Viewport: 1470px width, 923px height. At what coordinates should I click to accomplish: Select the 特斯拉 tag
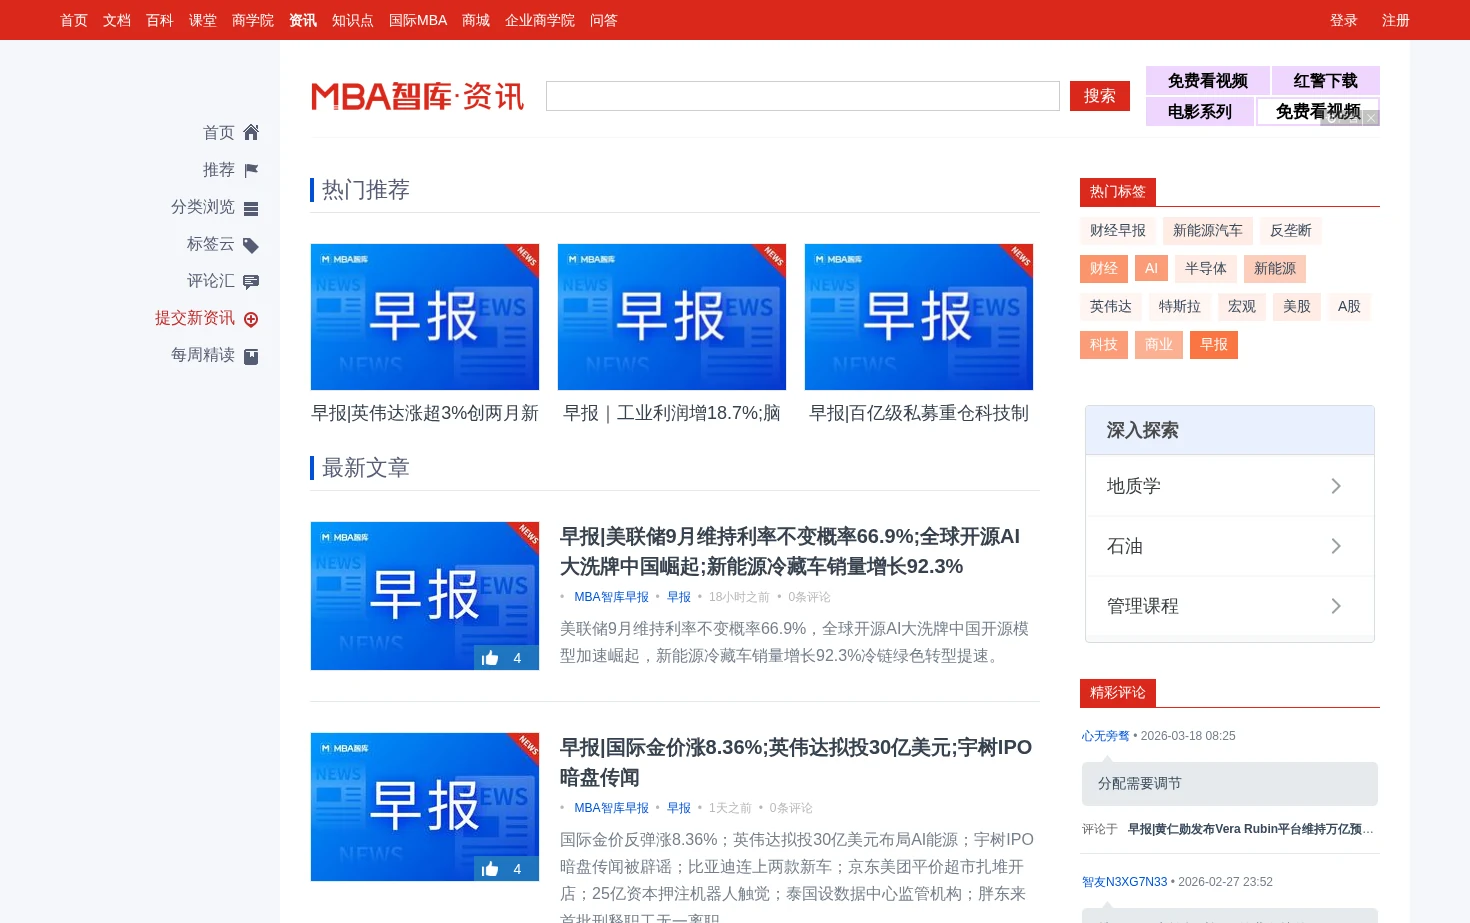[x=1180, y=307]
